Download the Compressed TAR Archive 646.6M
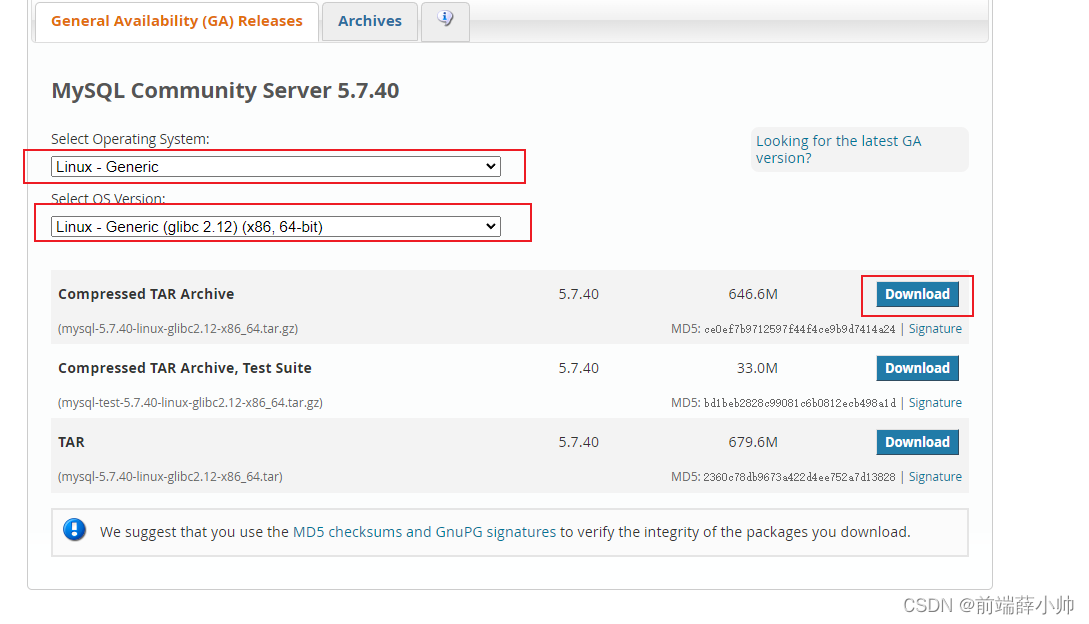This screenshot has height=624, width=1089. [x=917, y=294]
